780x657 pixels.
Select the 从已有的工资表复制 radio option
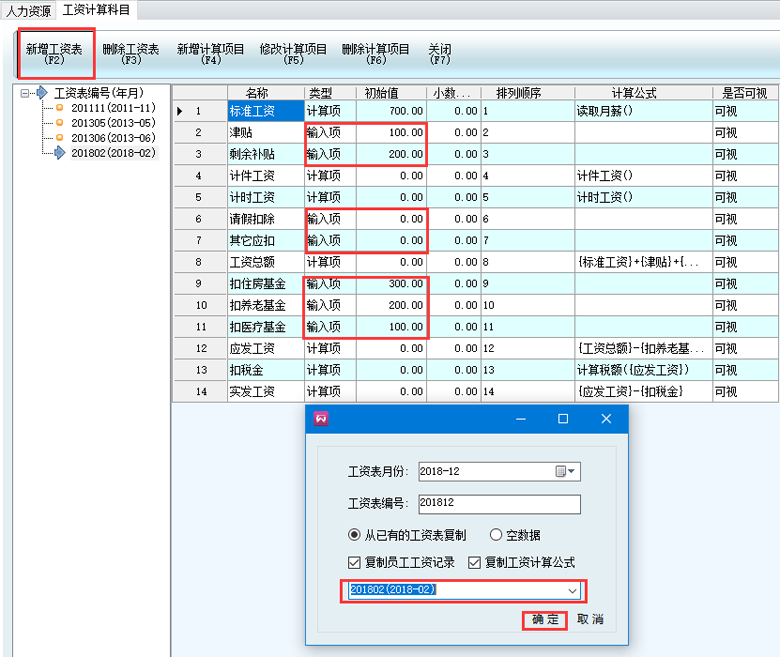tap(354, 535)
